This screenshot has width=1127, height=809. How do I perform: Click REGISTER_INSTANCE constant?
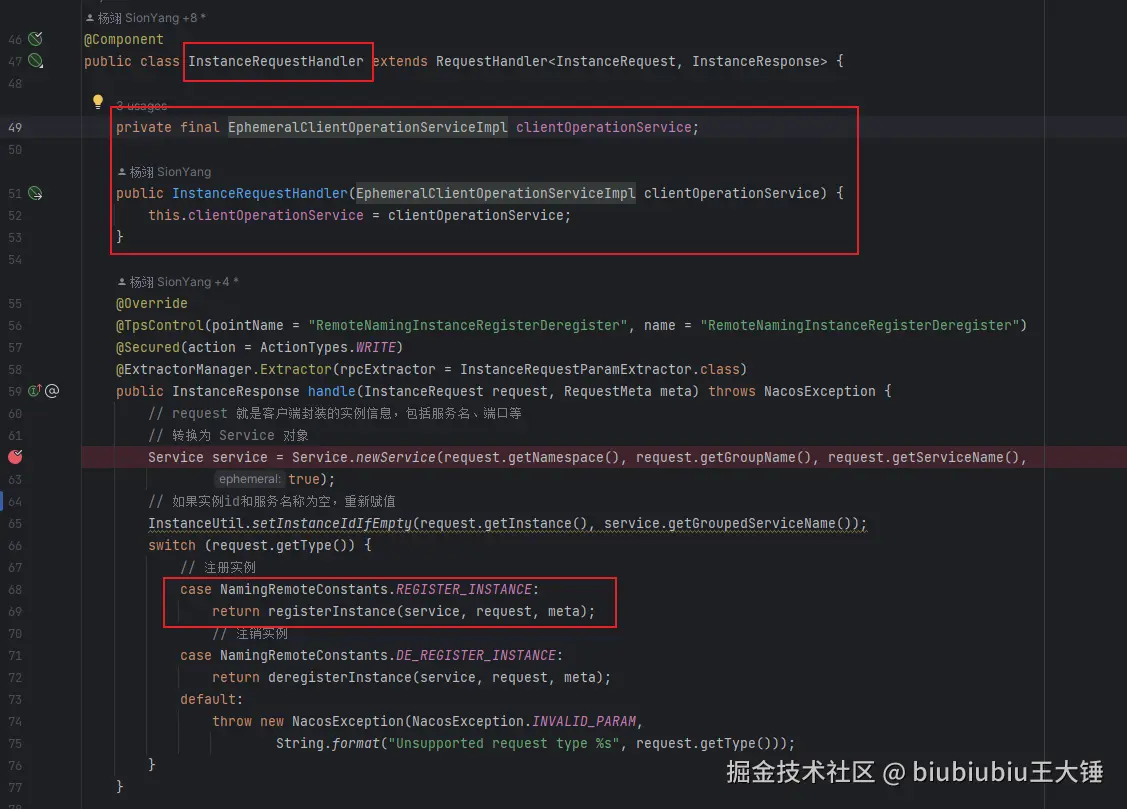point(464,590)
